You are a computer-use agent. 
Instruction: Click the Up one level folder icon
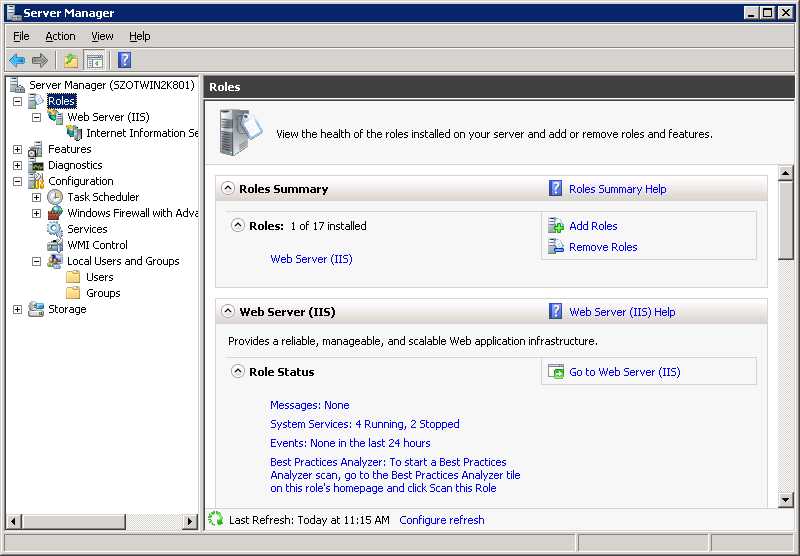click(x=71, y=61)
